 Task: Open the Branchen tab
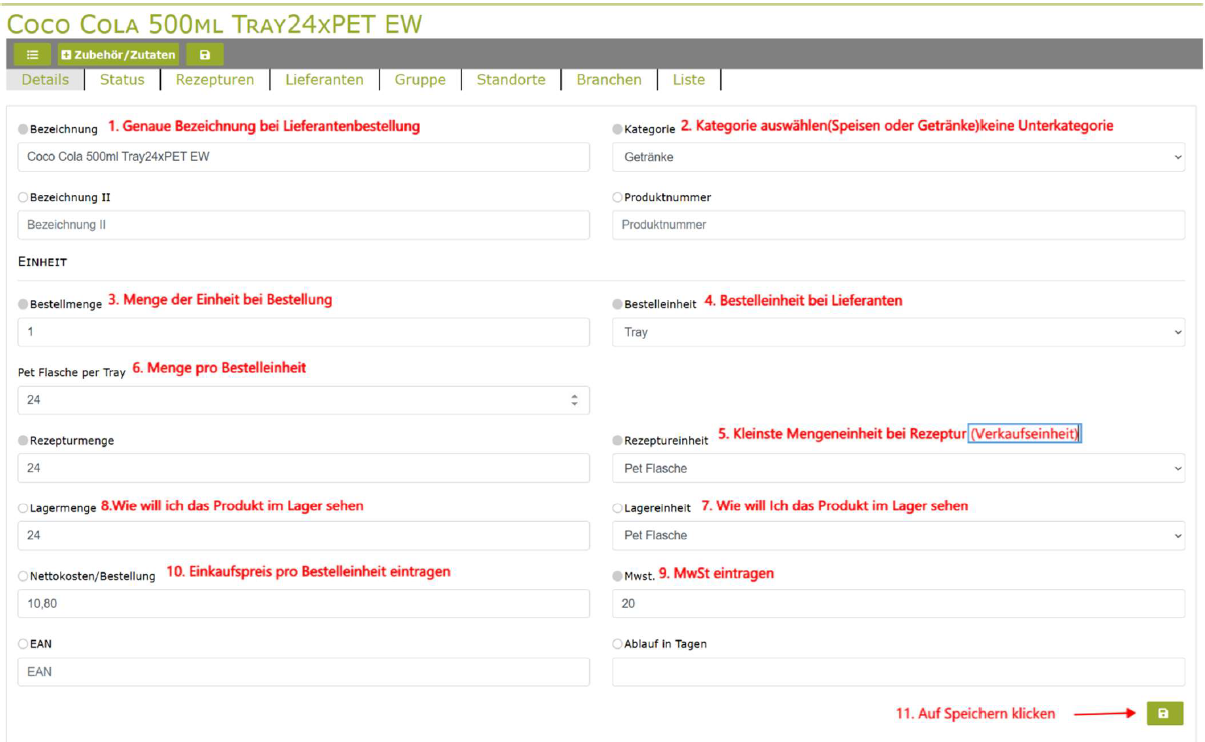[609, 80]
